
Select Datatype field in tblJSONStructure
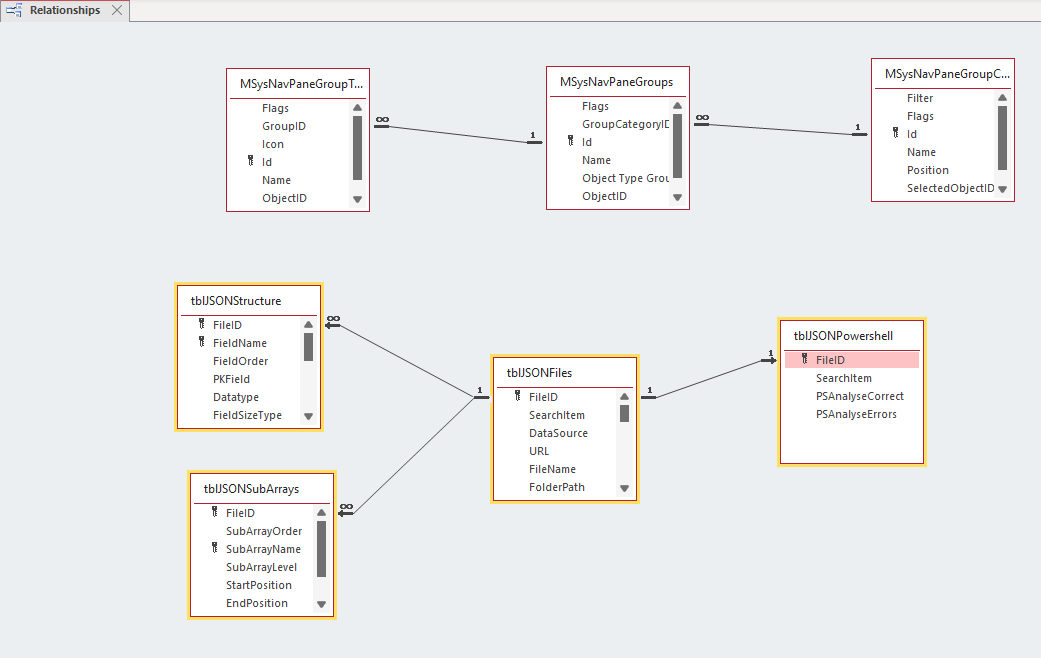pos(236,397)
